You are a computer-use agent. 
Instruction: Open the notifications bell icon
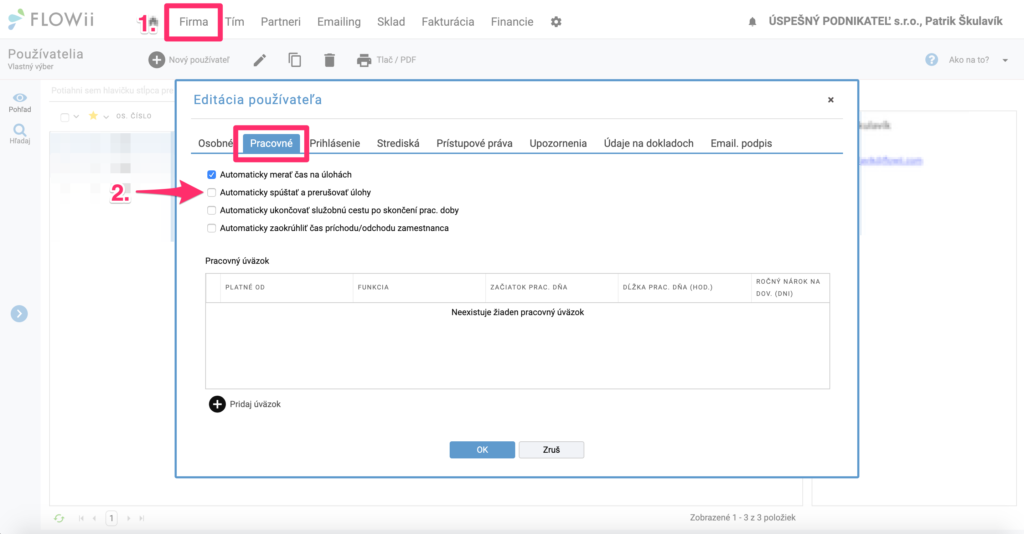click(x=752, y=22)
